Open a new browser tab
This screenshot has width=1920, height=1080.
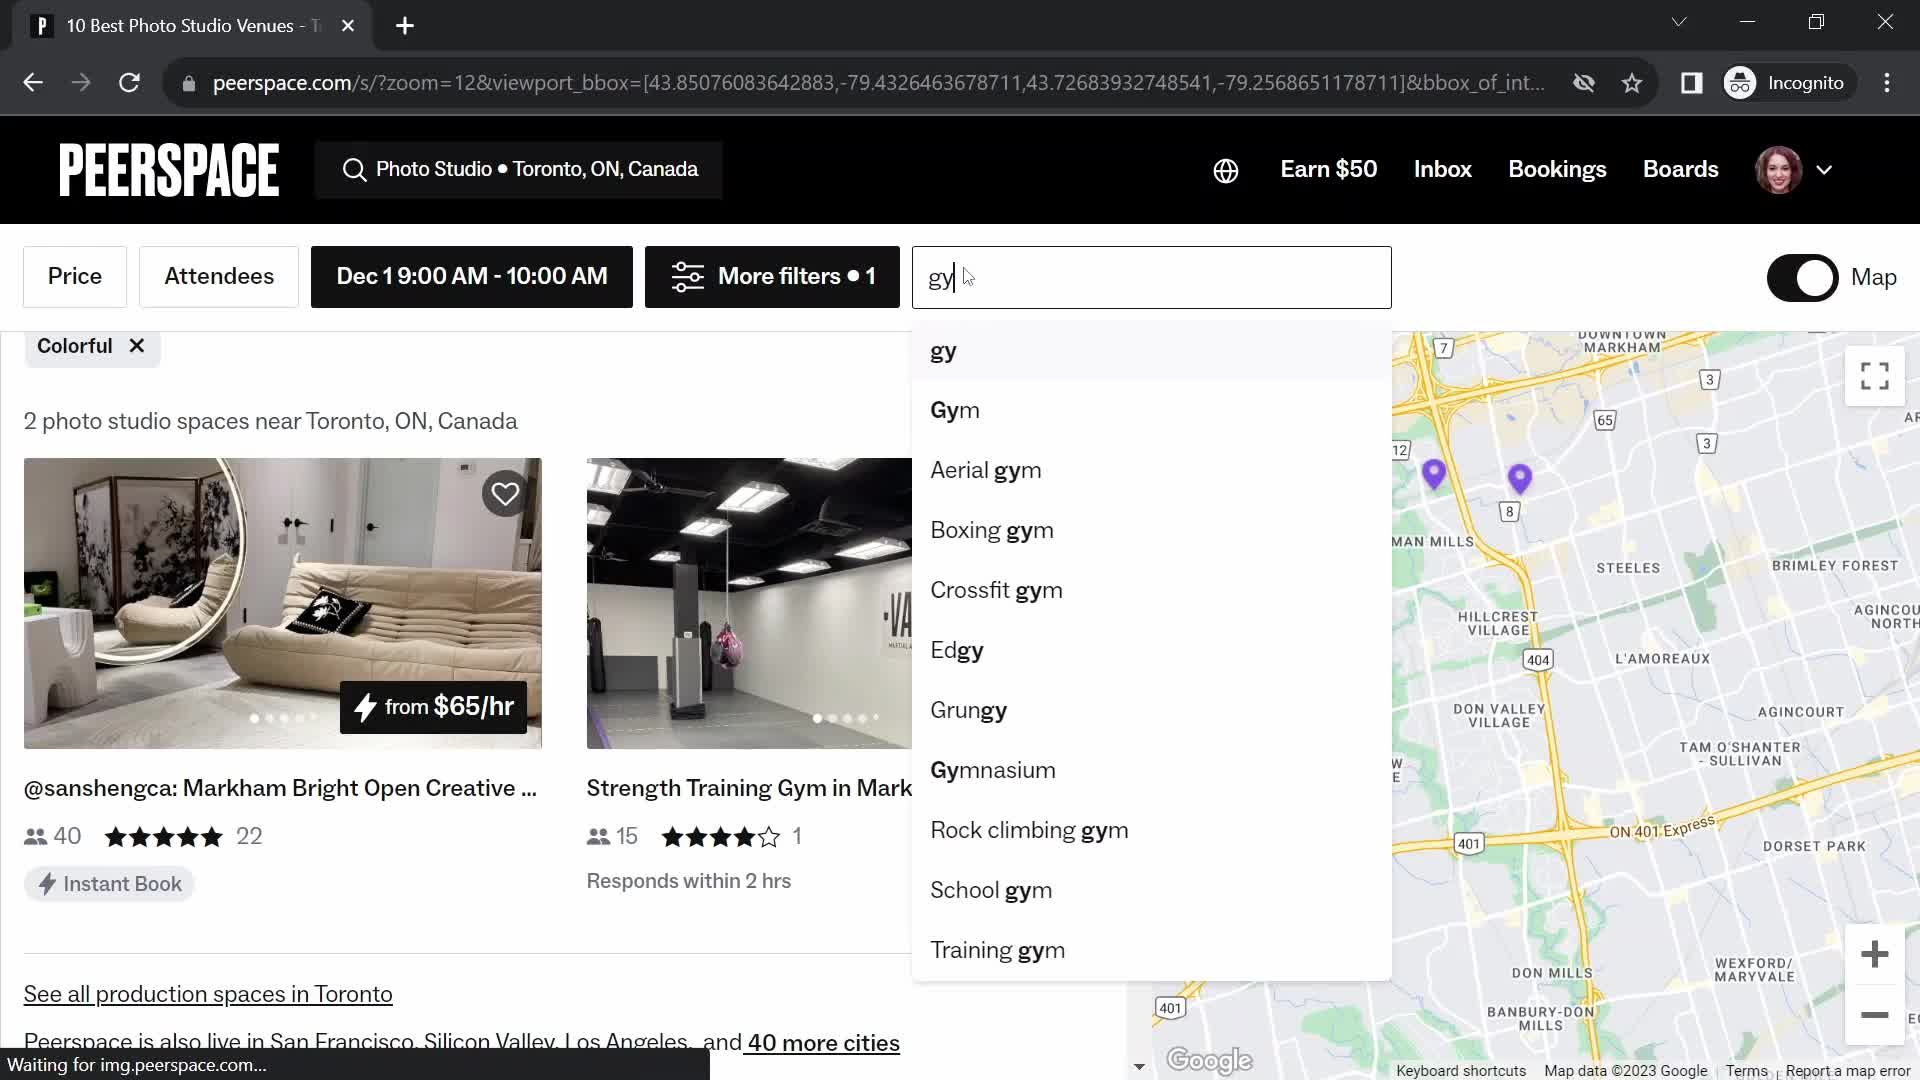405,26
